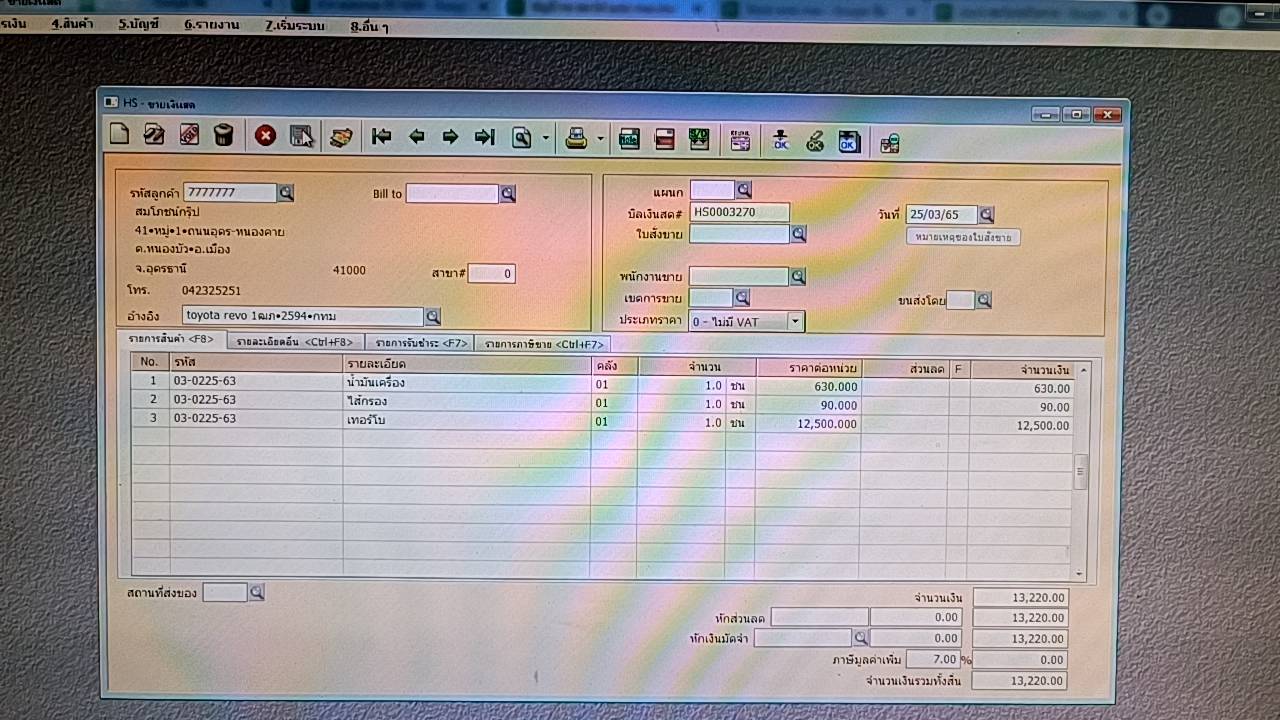The image size is (1280, 720).
Task: Click the VAT percentage field 7.00
Action: point(932,660)
